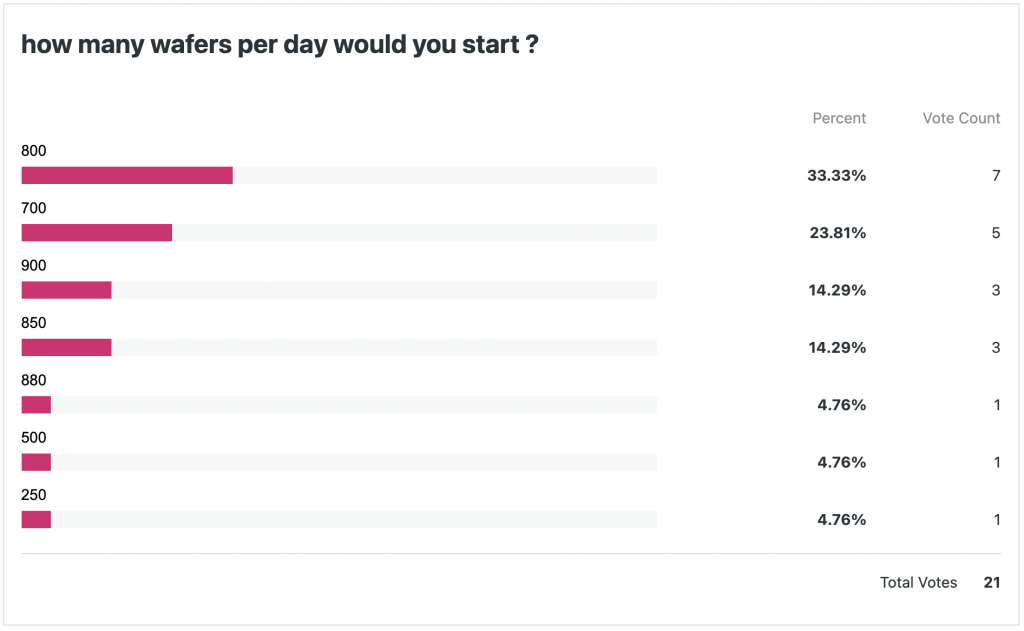Click the filled bar for option 700
The width and height of the screenshot is (1024, 631).
click(x=96, y=233)
